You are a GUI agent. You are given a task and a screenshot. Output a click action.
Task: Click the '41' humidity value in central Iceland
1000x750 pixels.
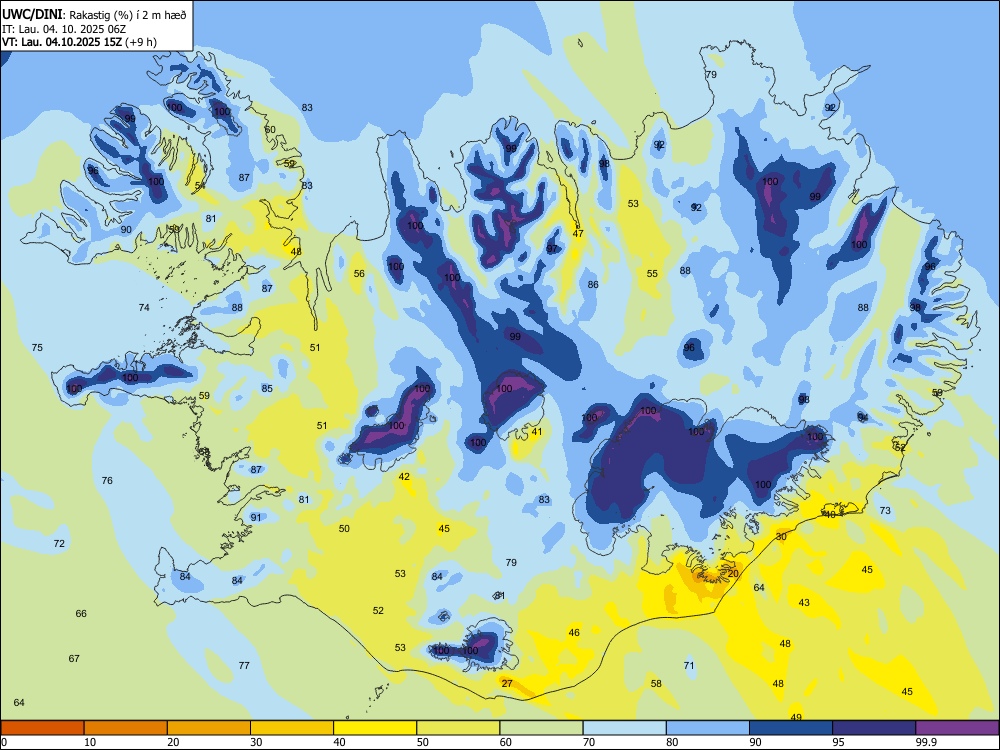click(537, 432)
